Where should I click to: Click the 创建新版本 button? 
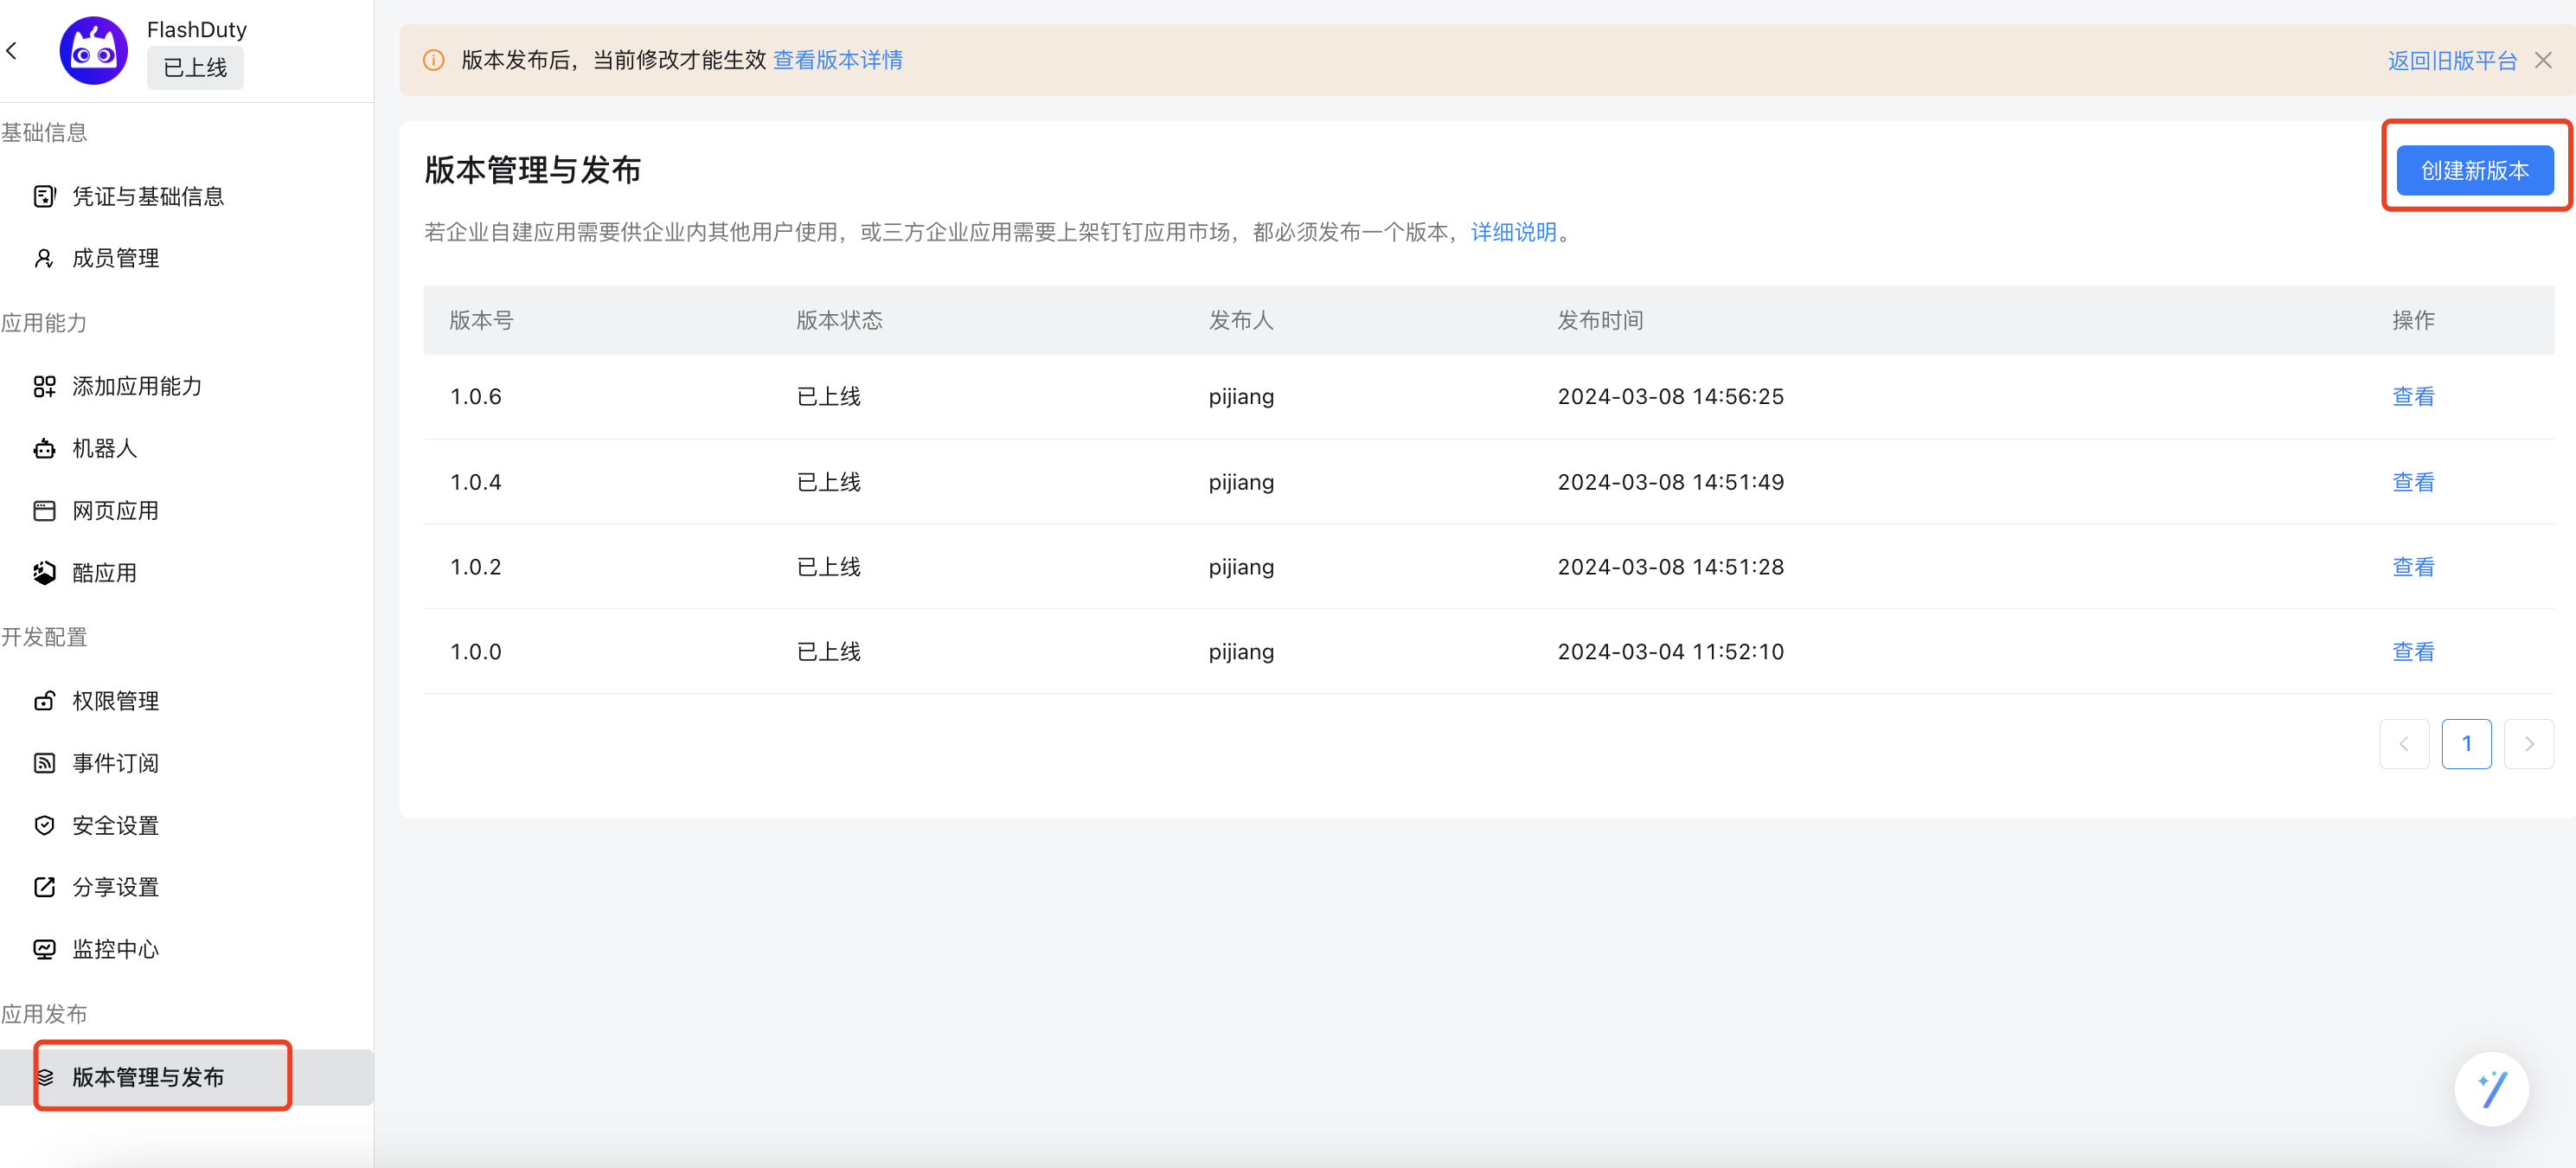pyautogui.click(x=2475, y=170)
